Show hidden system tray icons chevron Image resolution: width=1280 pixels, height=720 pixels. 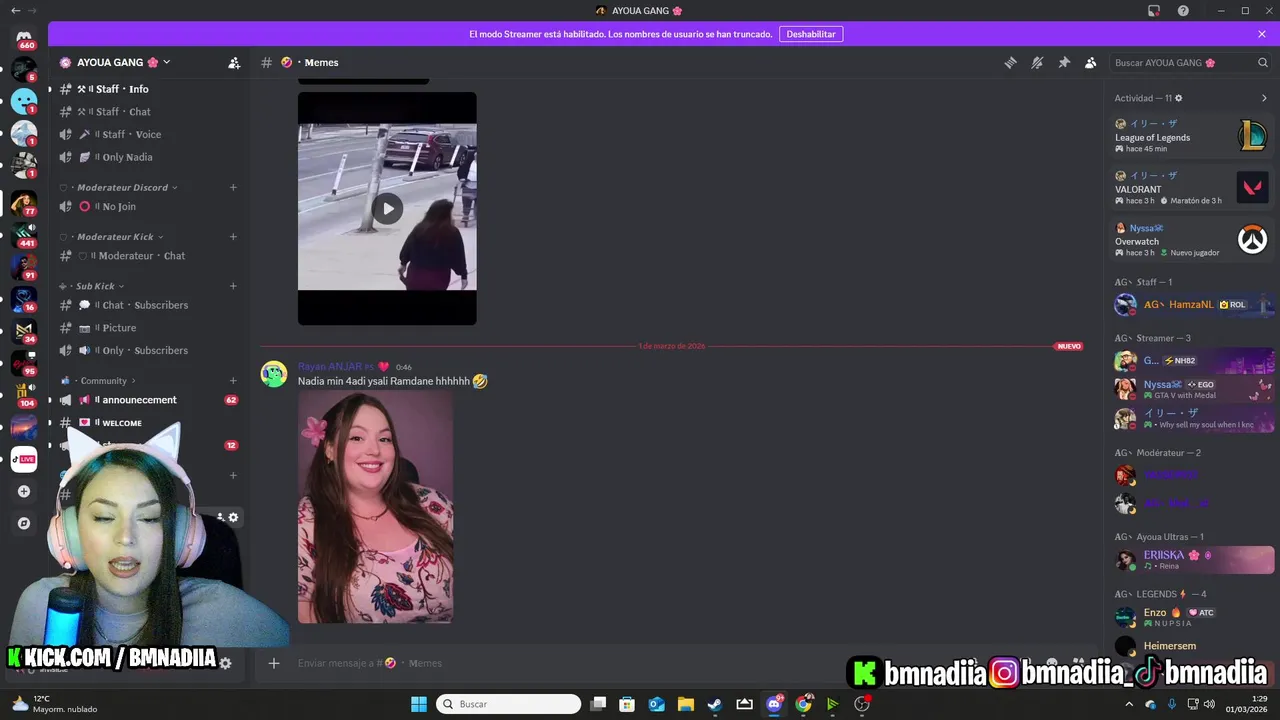tap(1130, 704)
